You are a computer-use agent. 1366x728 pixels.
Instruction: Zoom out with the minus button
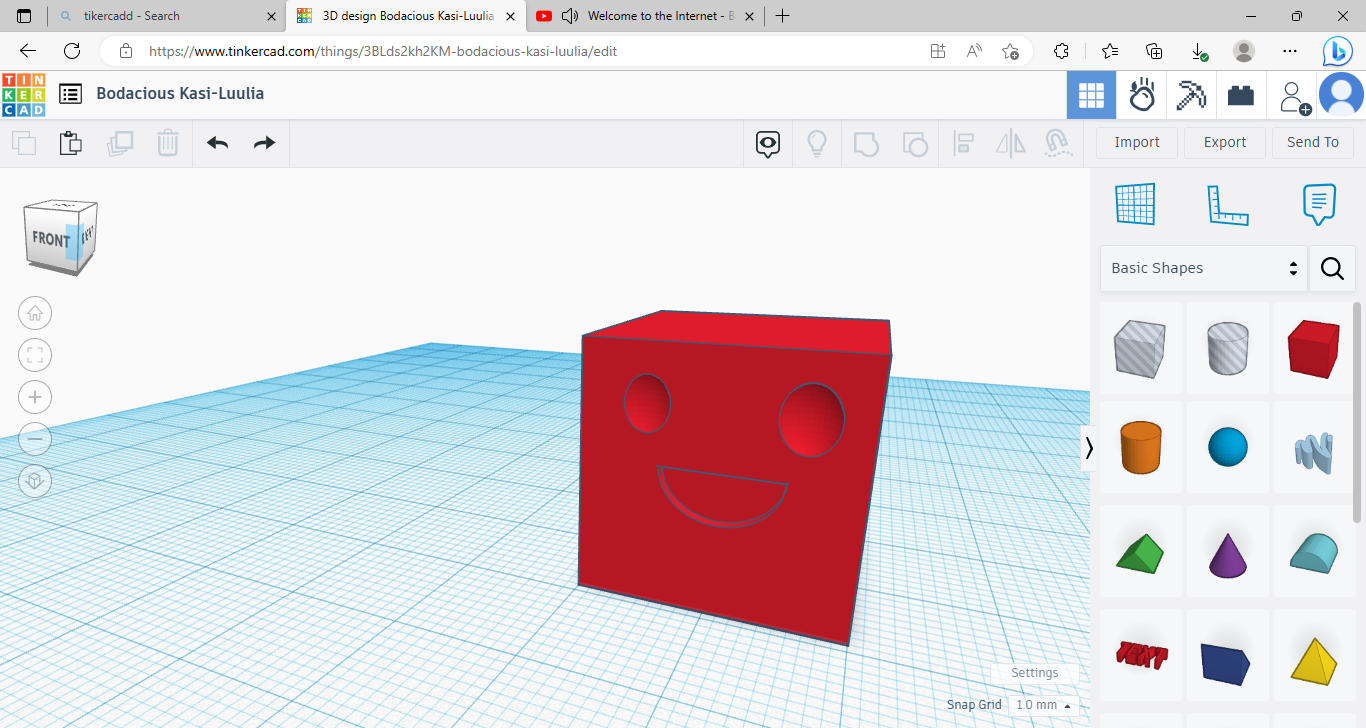(x=35, y=439)
